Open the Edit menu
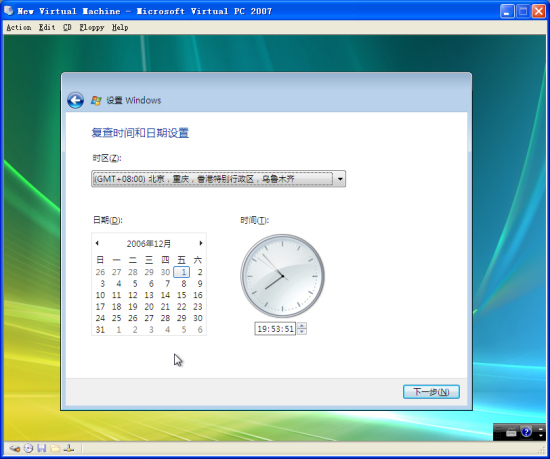Screen dimensions: 550x459 tap(47, 27)
